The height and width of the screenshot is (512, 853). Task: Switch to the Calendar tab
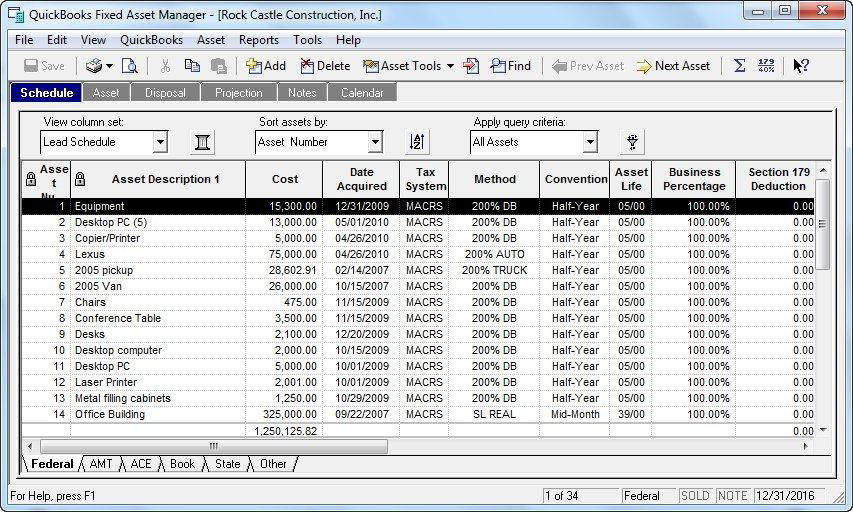pyautogui.click(x=362, y=92)
